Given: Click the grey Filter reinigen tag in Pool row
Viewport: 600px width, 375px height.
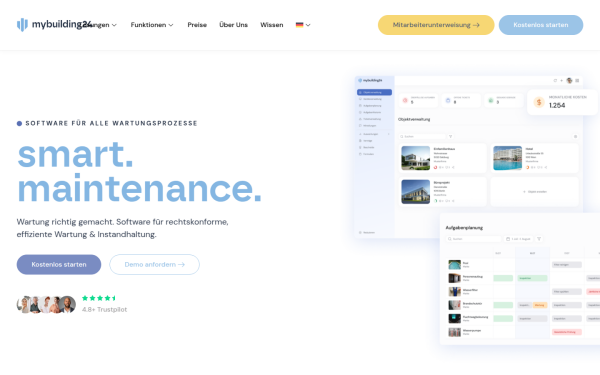Looking at the screenshot, I should (x=567, y=264).
